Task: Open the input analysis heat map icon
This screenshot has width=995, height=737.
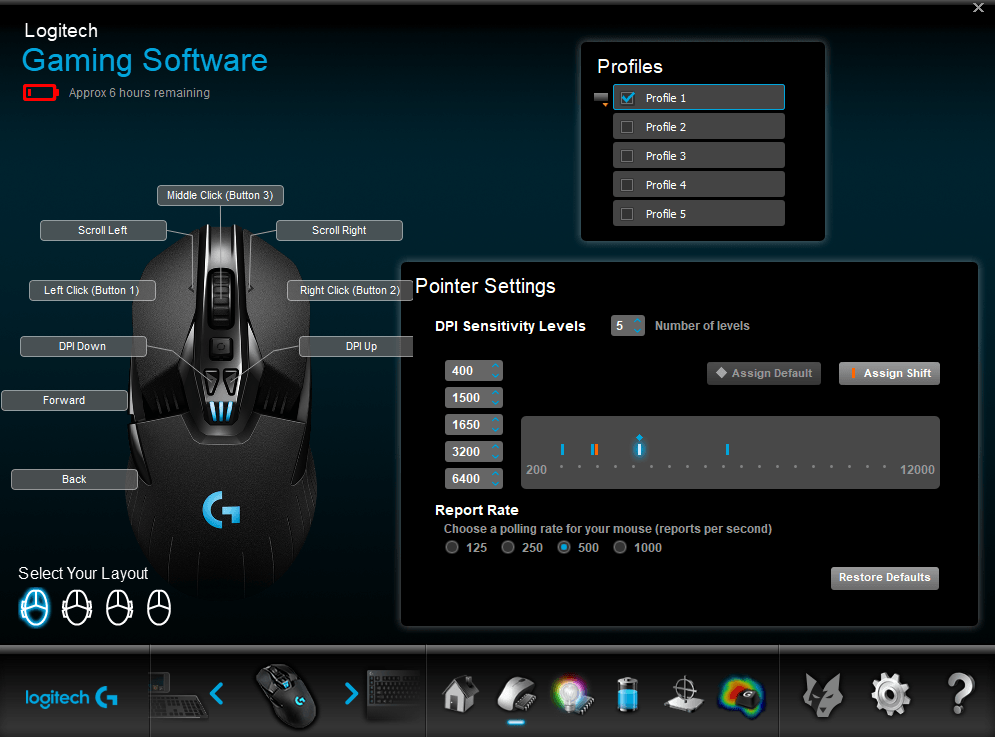Action: point(741,693)
